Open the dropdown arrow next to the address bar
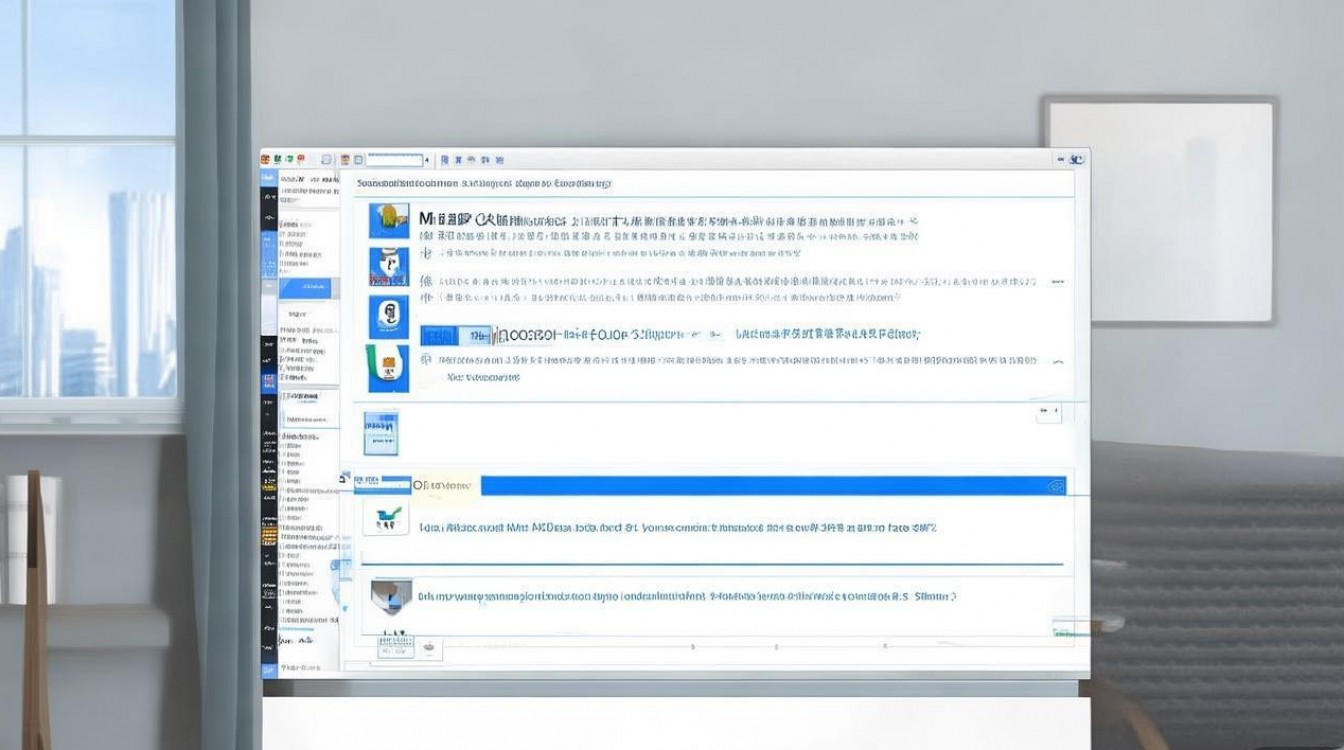The width and height of the screenshot is (1344, 750). (428, 159)
